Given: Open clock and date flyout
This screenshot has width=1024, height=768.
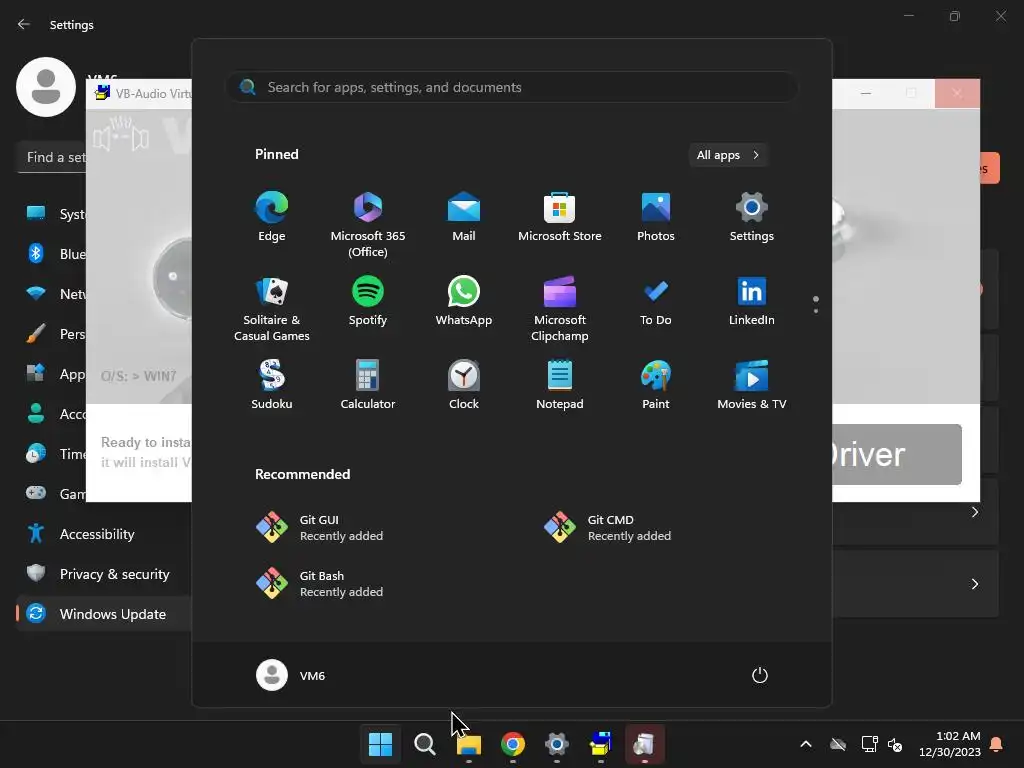Looking at the screenshot, I should 950,744.
